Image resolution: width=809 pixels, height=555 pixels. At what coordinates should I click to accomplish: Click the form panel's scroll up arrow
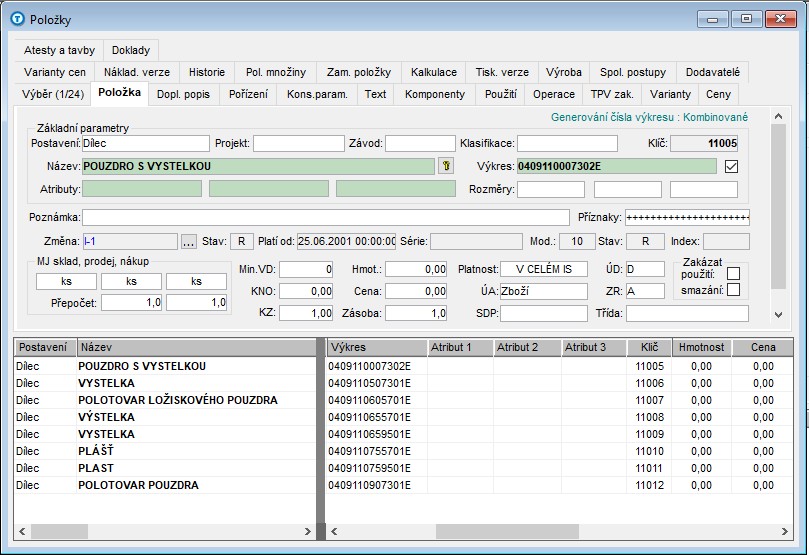(x=779, y=117)
